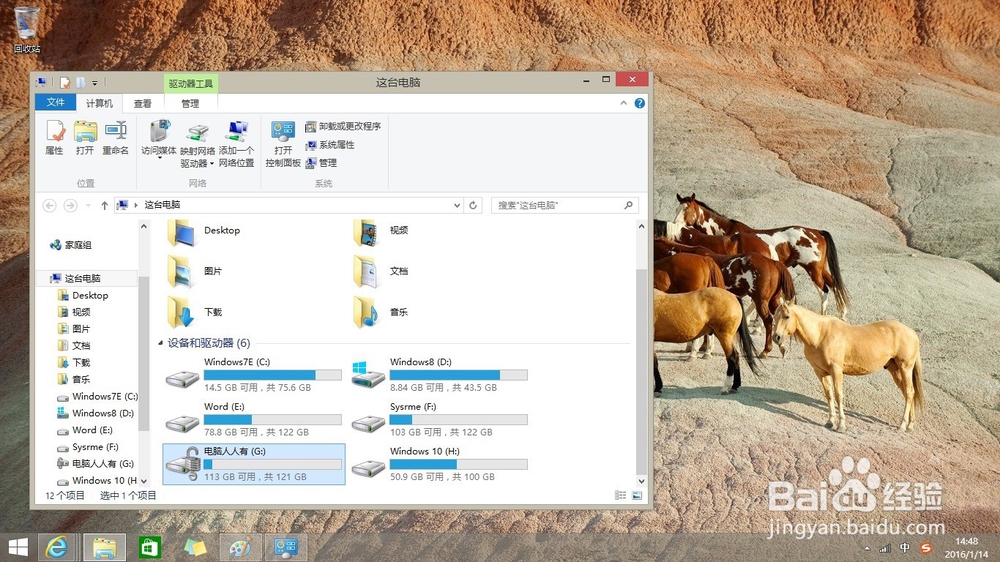Click the Forward navigation arrow

(70, 205)
